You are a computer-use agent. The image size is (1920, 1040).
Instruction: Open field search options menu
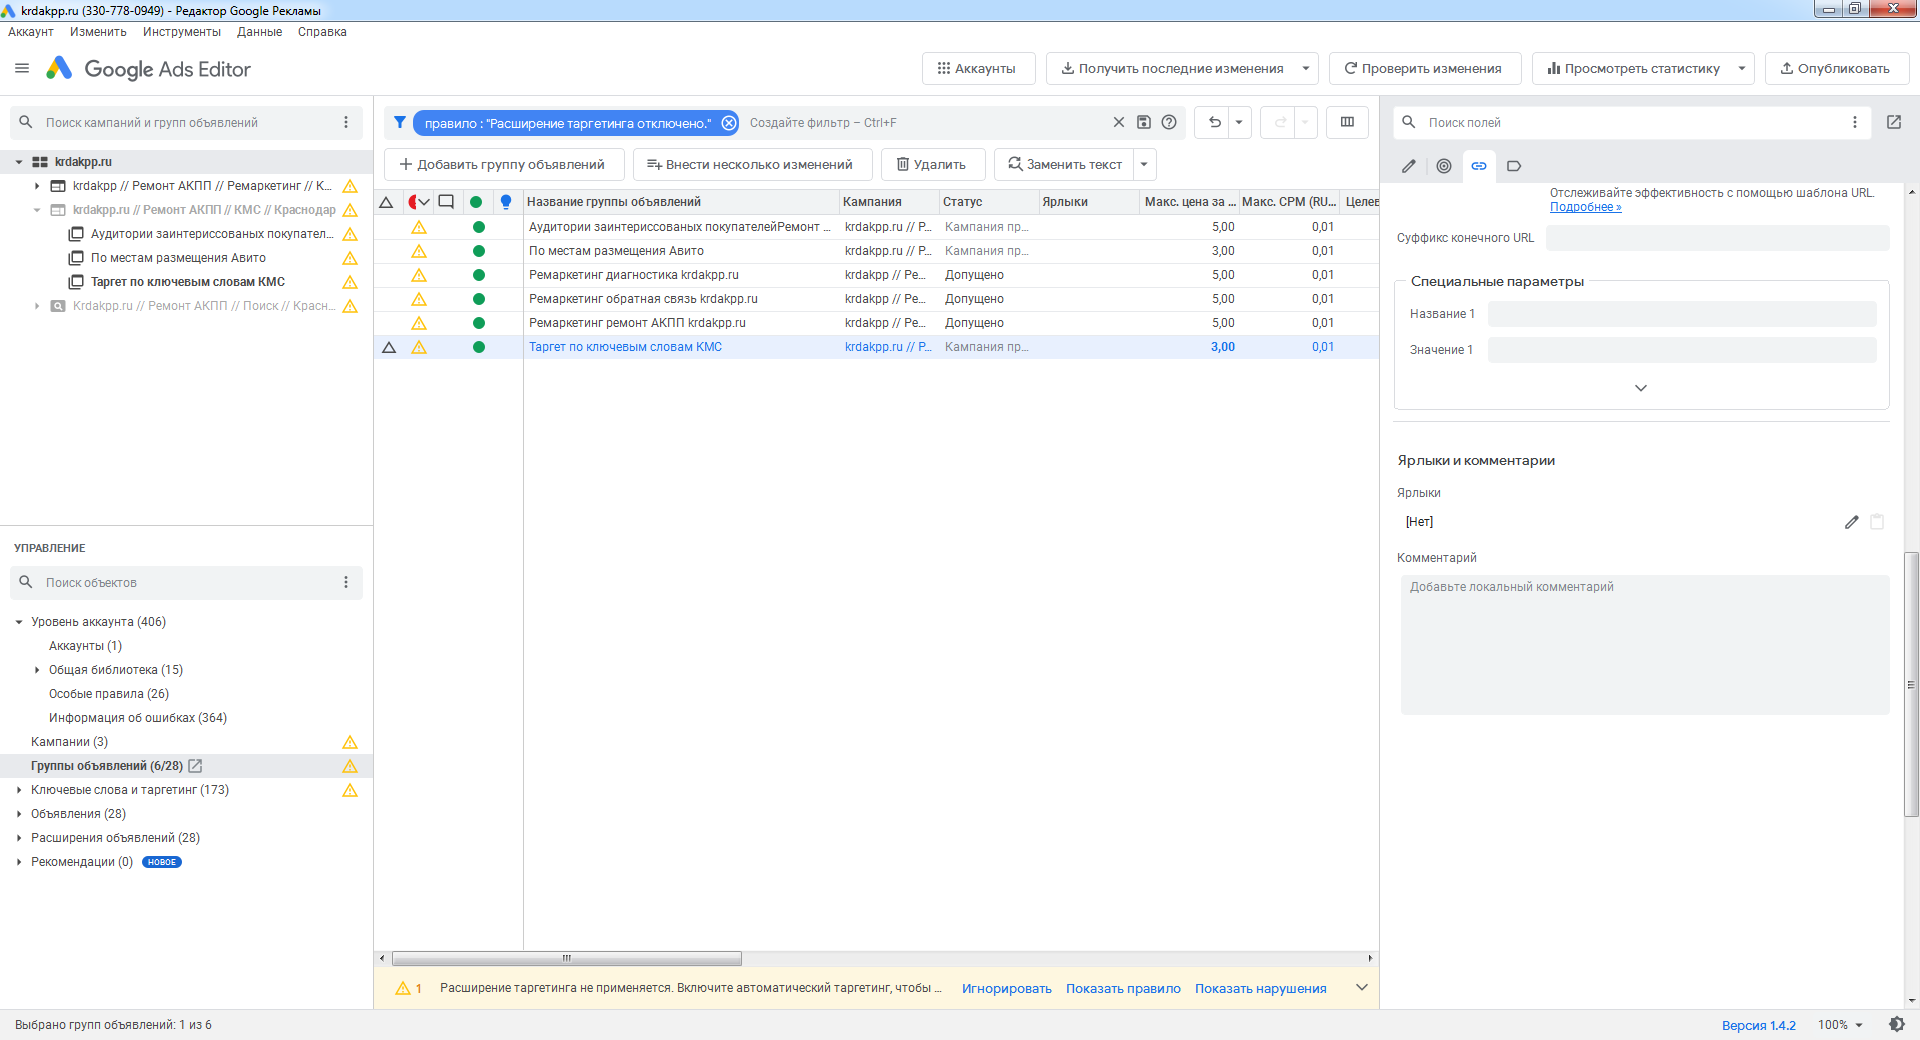pyautogui.click(x=1854, y=122)
